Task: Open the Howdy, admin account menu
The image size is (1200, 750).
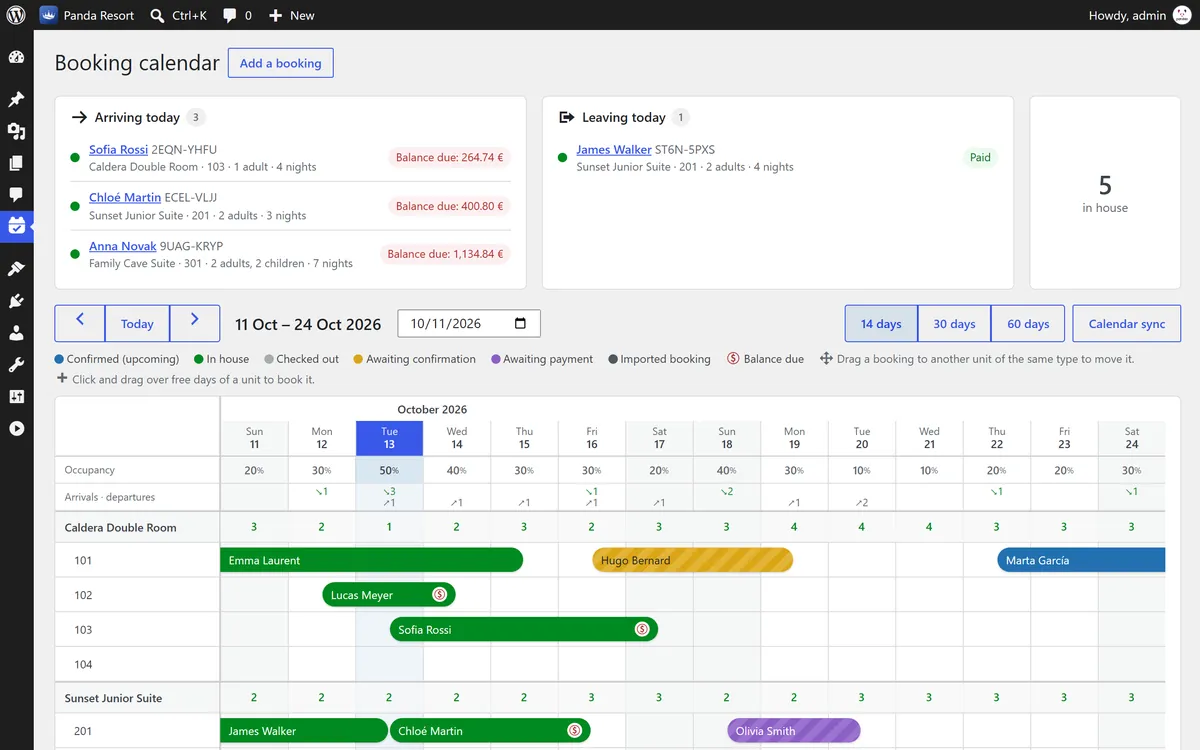Action: point(1140,15)
